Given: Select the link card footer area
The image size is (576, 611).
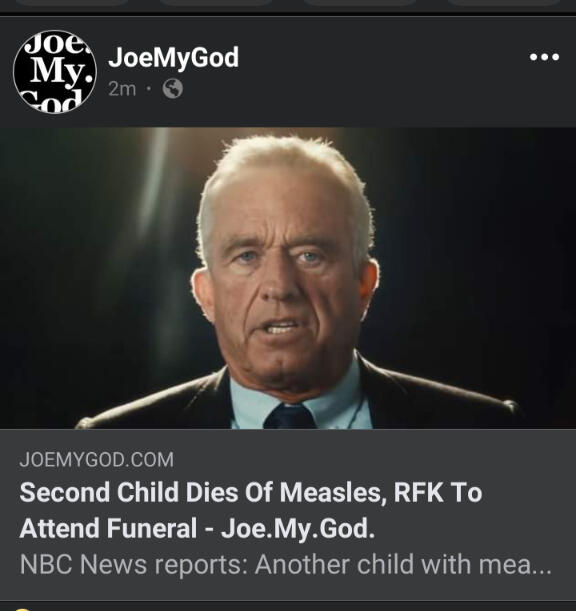Looking at the screenshot, I should (x=288, y=515).
